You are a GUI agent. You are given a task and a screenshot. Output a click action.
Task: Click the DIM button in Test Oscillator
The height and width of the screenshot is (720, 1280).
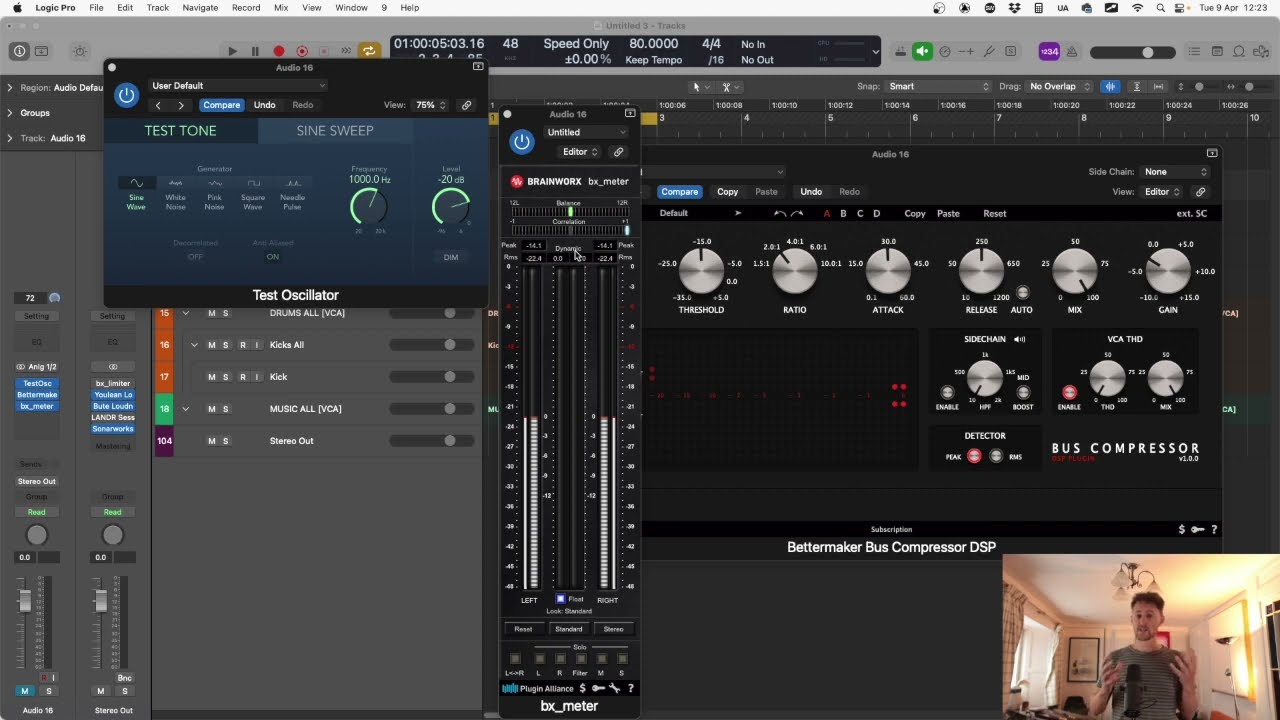pos(451,257)
